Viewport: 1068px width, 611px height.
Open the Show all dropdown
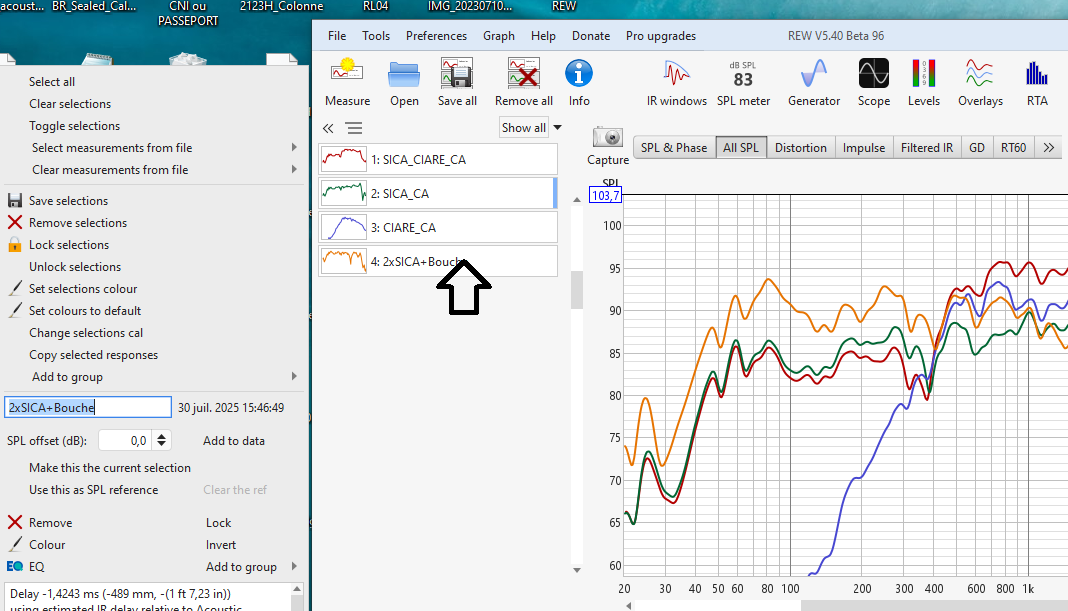531,128
